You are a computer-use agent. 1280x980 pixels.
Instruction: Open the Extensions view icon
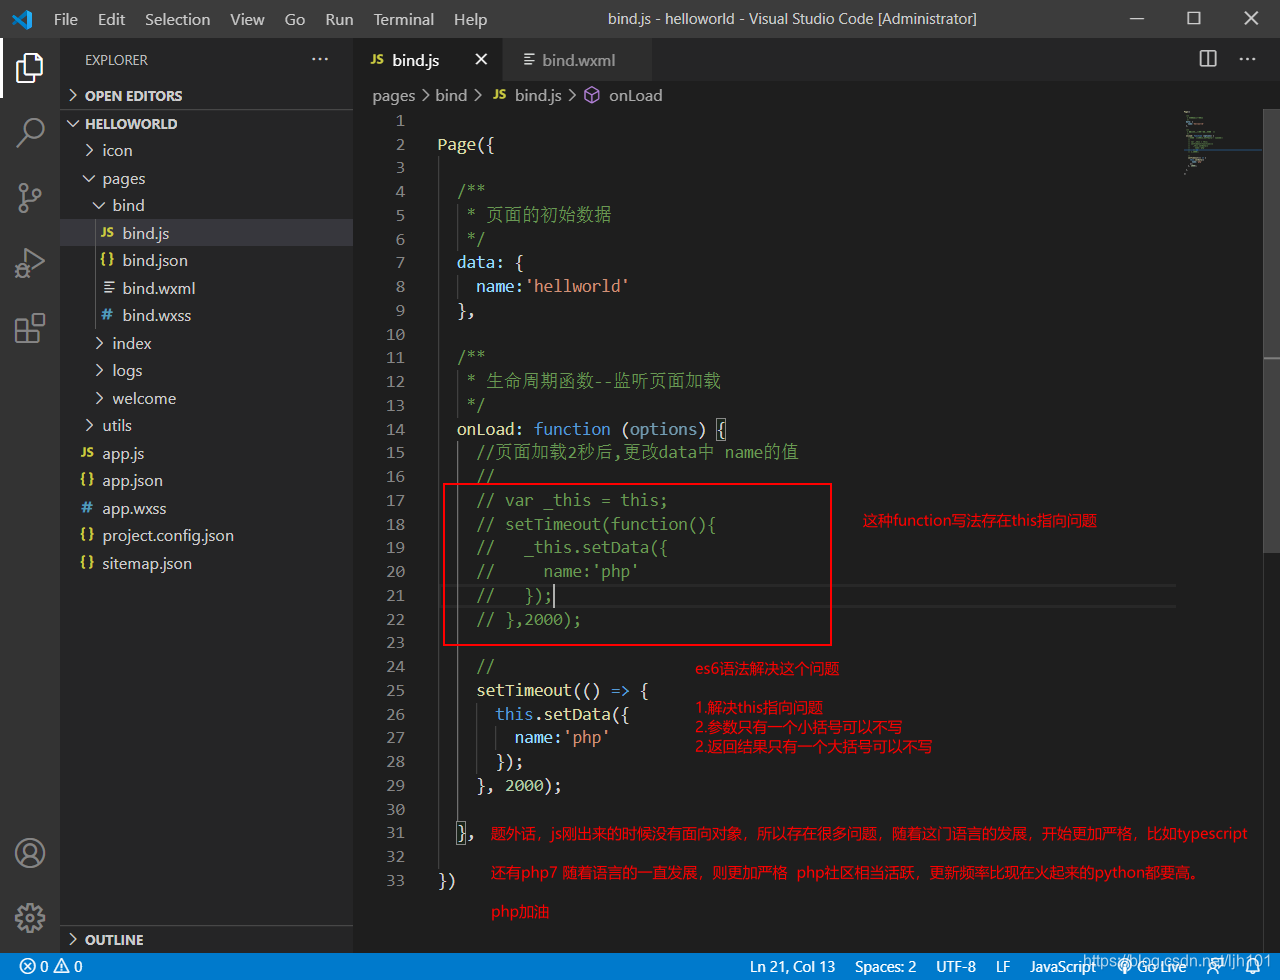(30, 328)
